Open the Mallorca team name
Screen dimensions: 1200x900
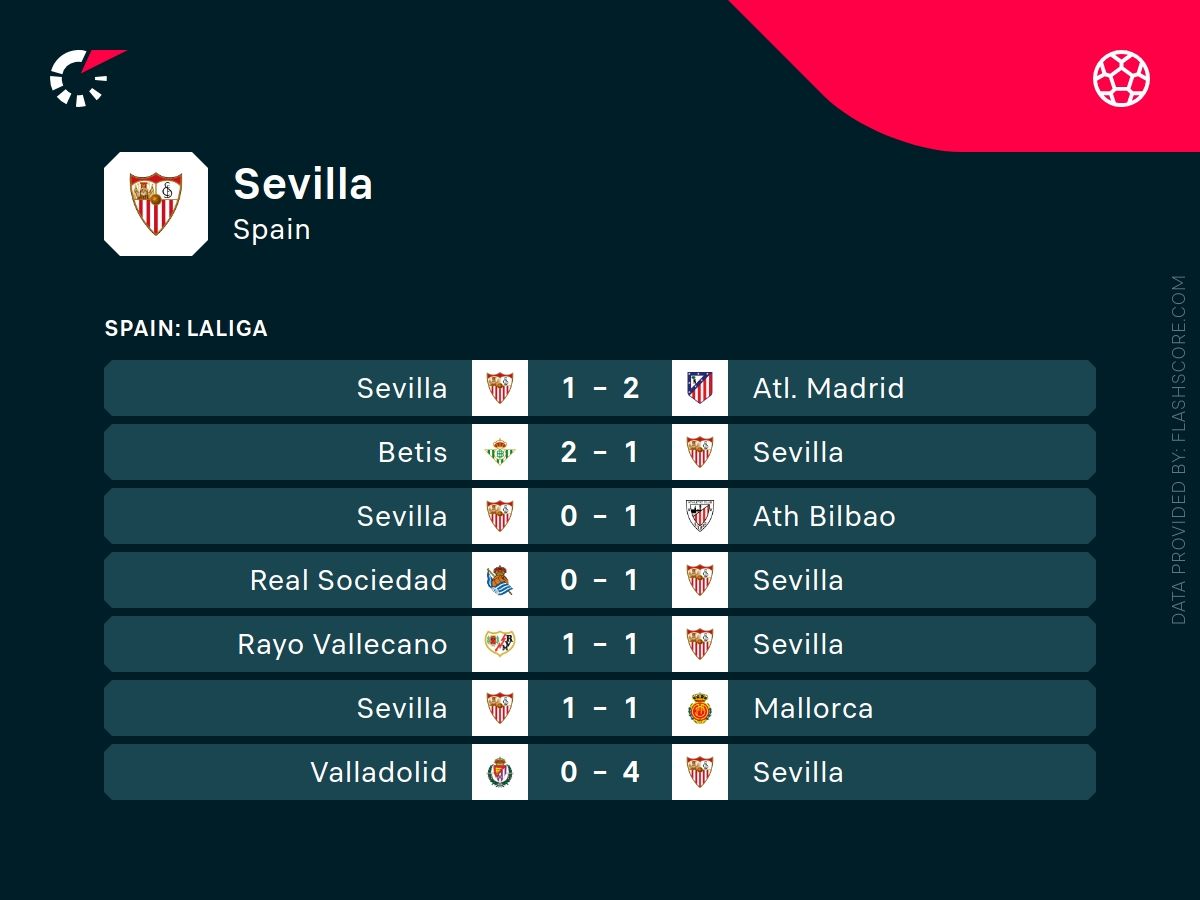(813, 708)
